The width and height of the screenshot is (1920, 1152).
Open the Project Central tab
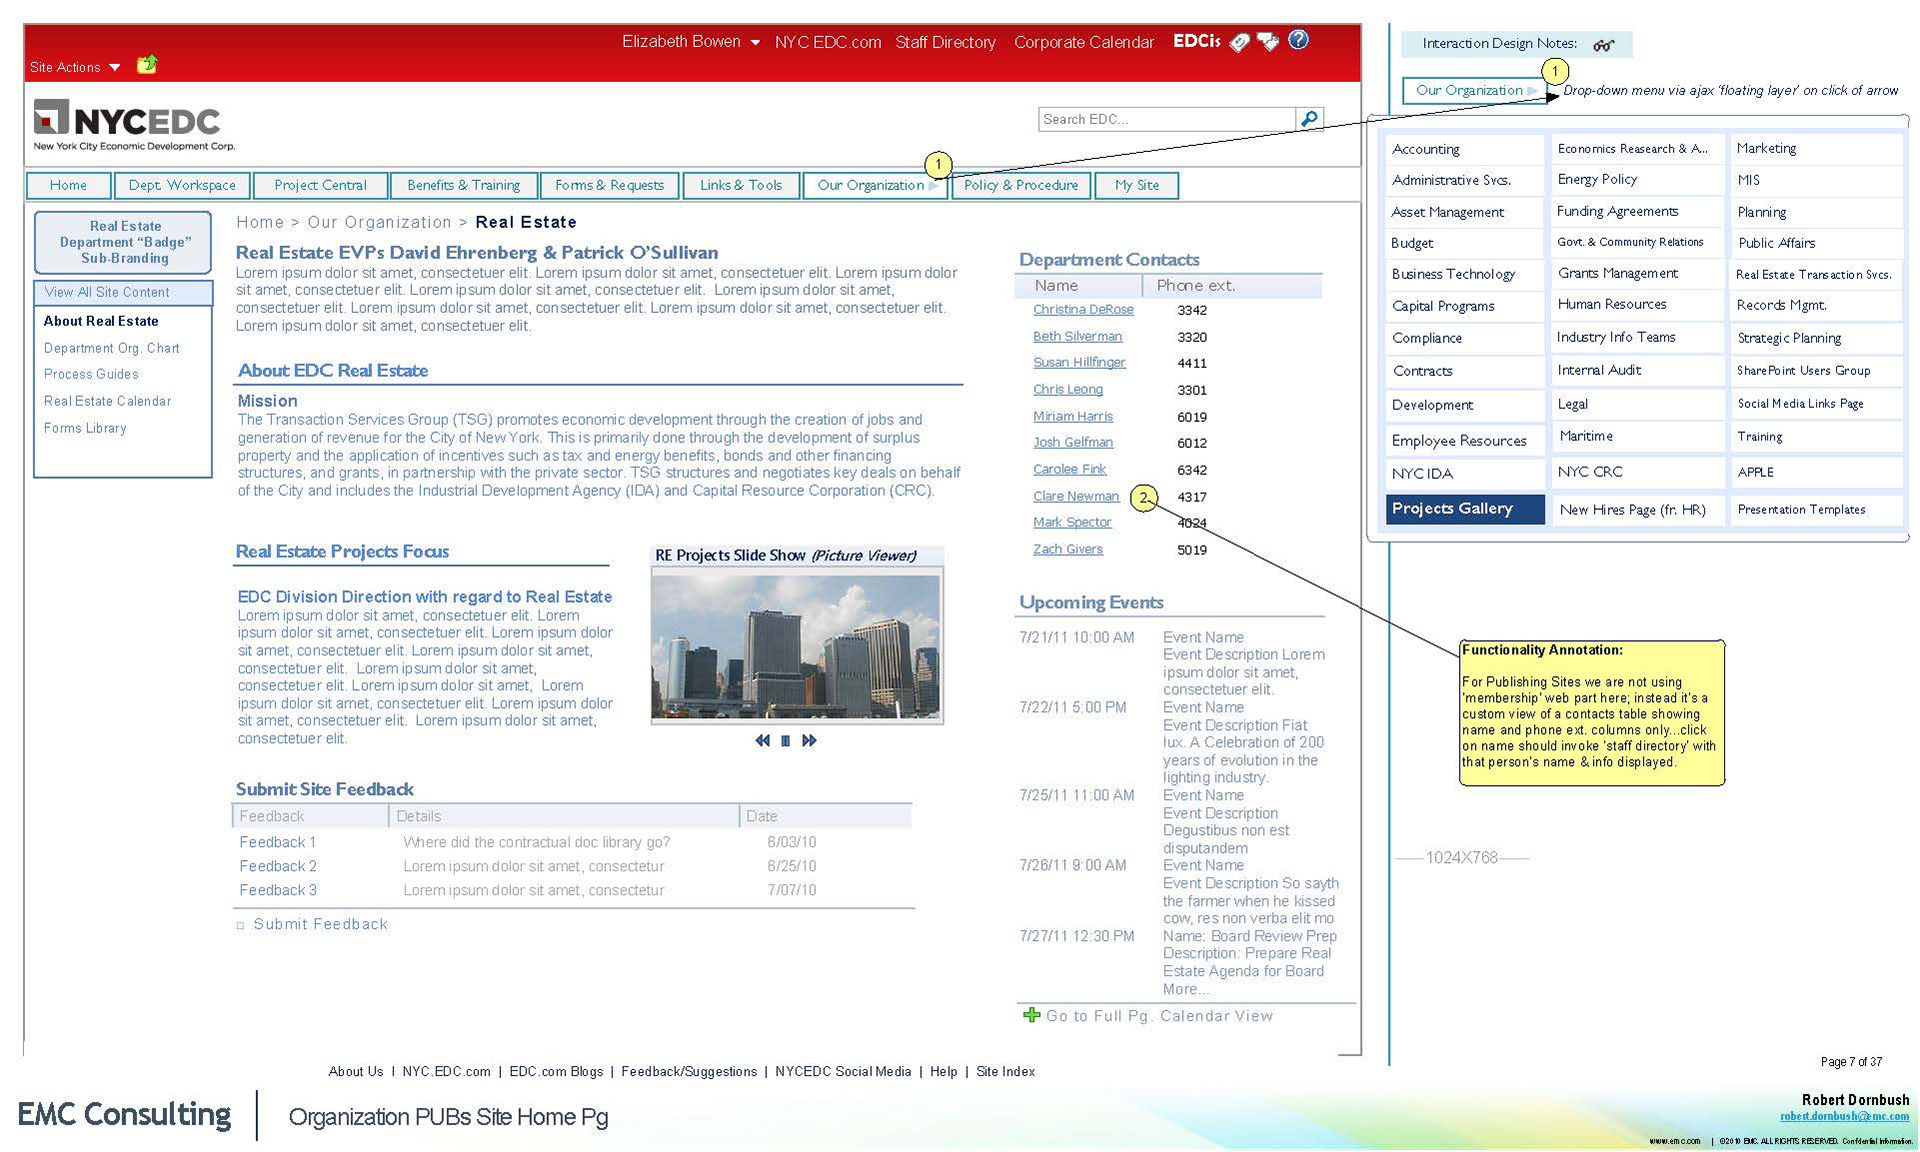click(320, 186)
